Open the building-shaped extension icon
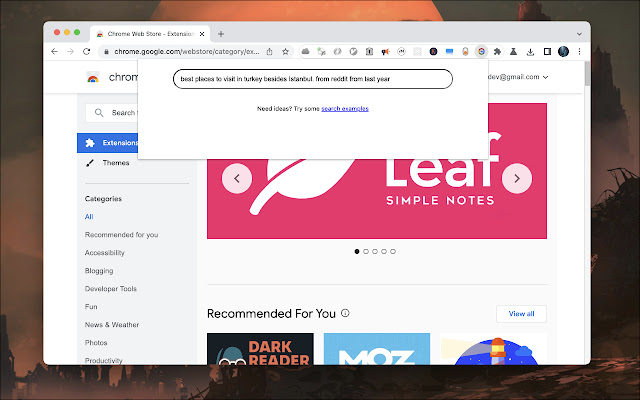 [369, 51]
